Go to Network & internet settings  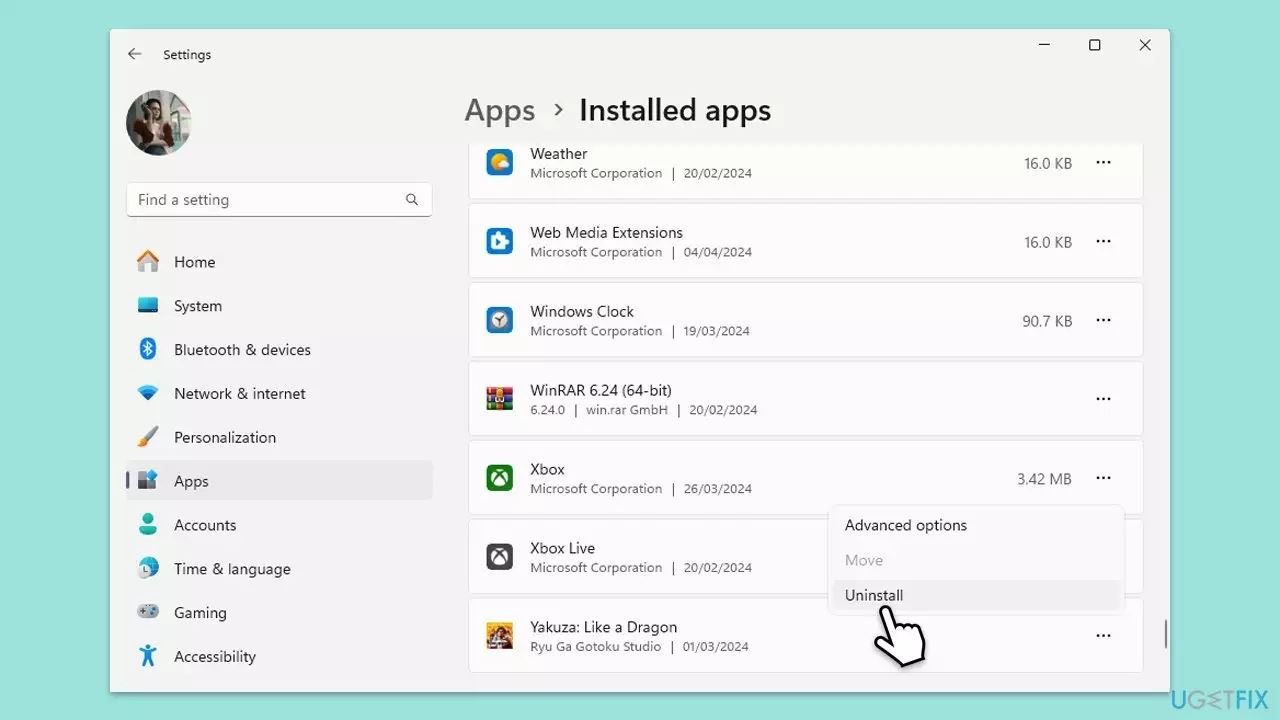coord(239,394)
